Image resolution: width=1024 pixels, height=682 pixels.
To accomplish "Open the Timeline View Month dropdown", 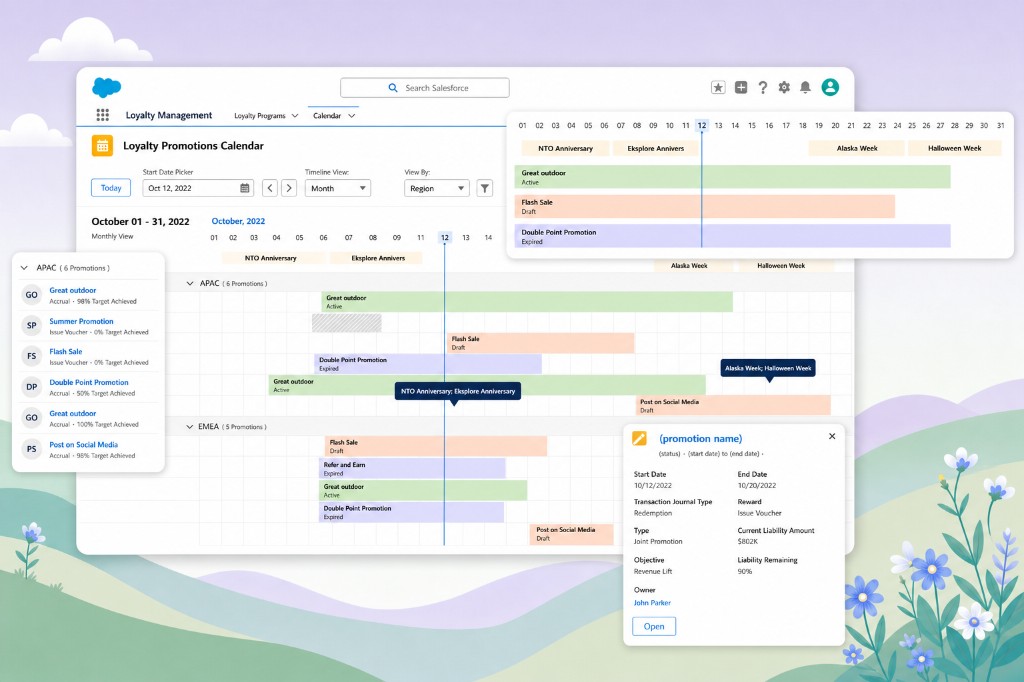I will tap(338, 188).
